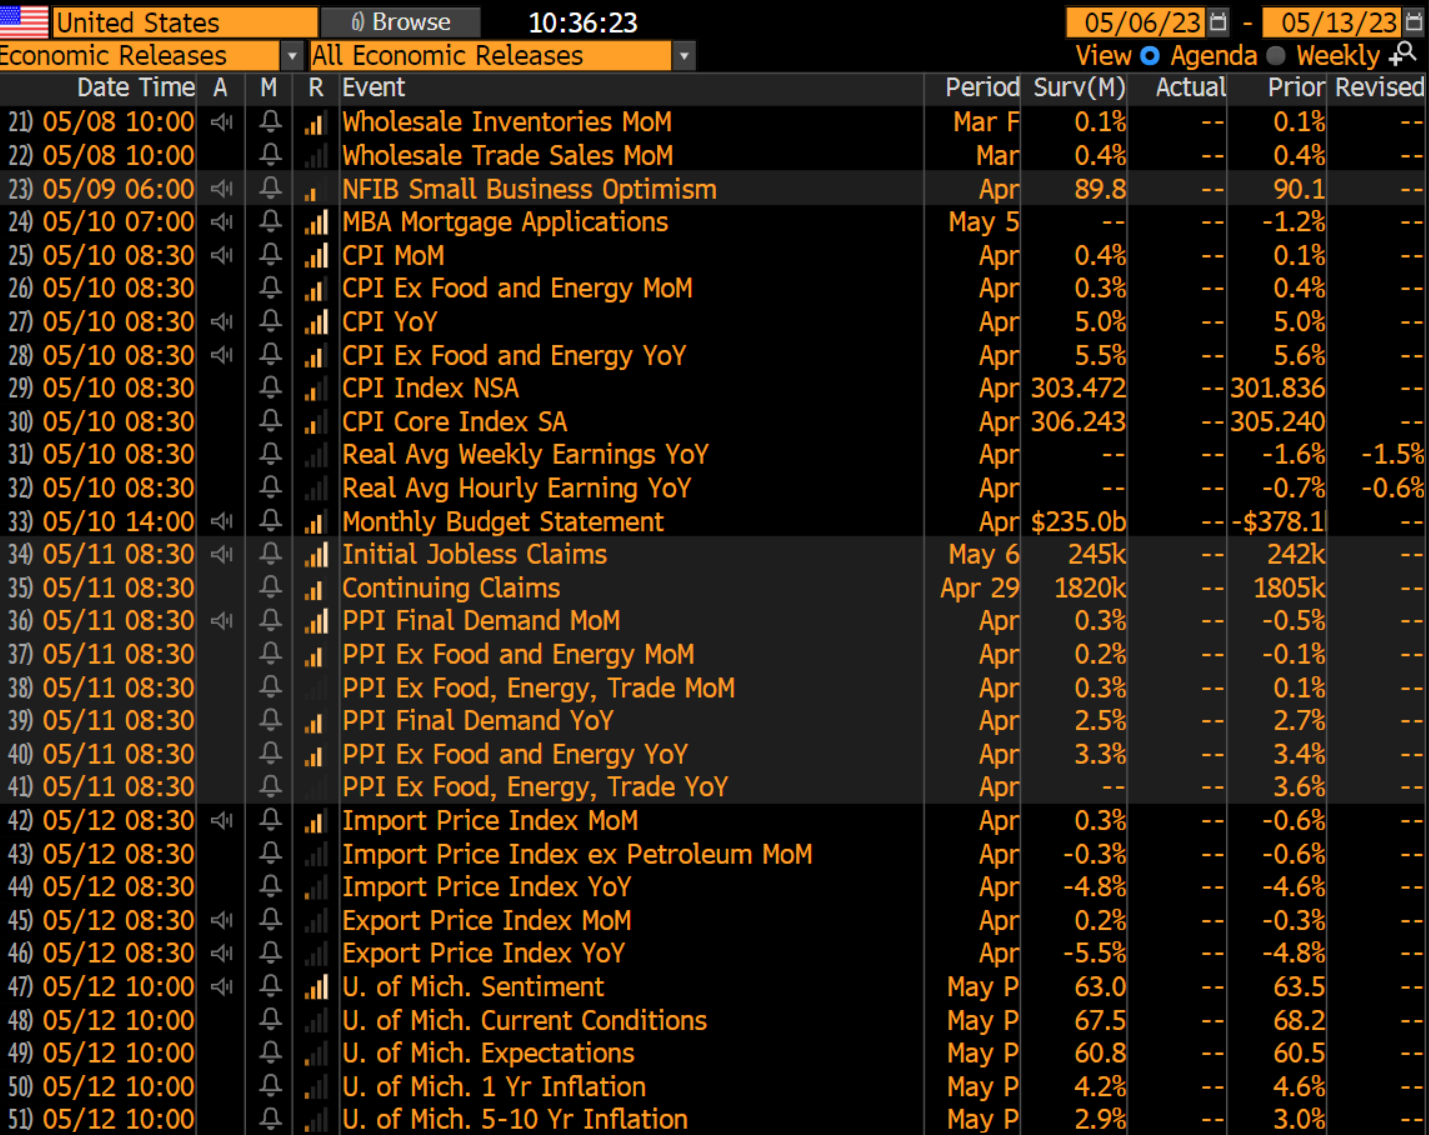Open the start date calendar picker icon
Viewport: 1429px width, 1135px height.
pyautogui.click(x=1218, y=22)
